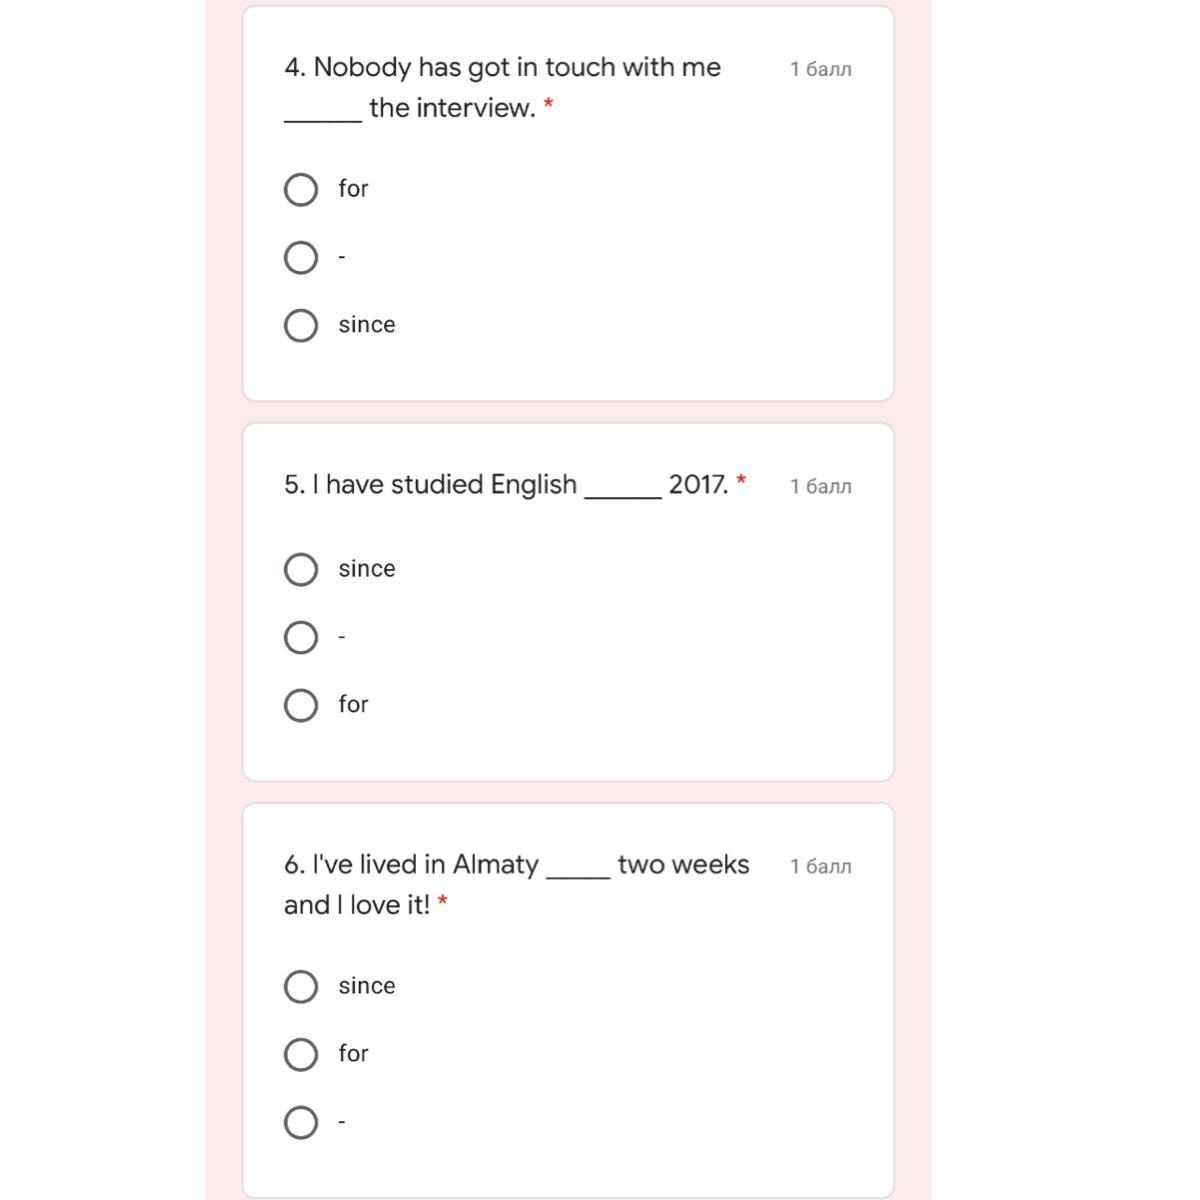1200x1200 pixels.
Task: Click the '1 балл' points label on question 6
Action: pos(820,866)
